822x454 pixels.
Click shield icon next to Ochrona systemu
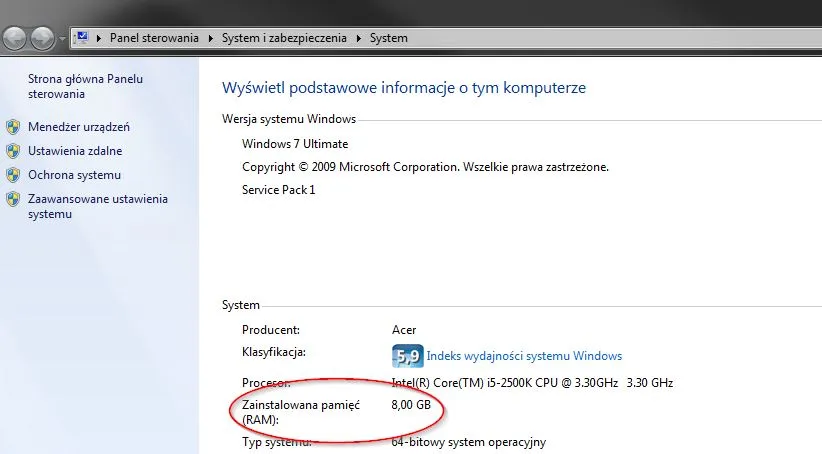[13, 175]
